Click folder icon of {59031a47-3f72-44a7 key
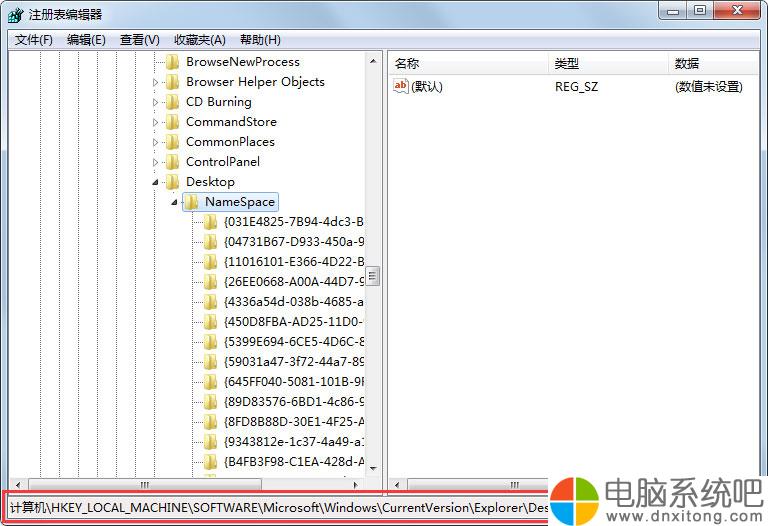This screenshot has height=526, width=768. click(211, 362)
